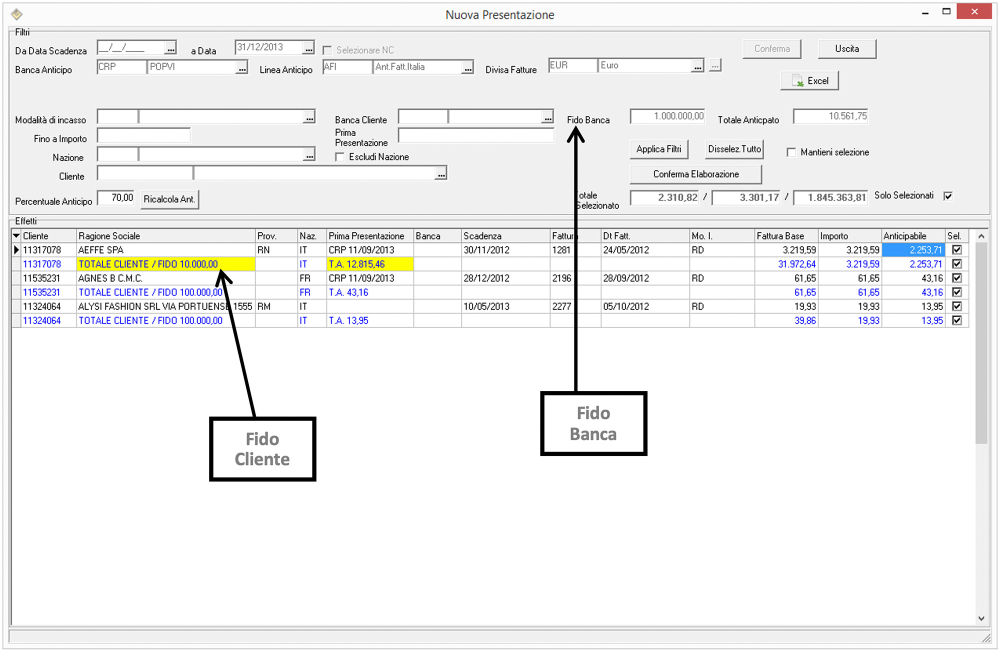Screen dimensions: 1000x653
Task: Open the Modalità di incasso lookup
Action: pyautogui.click(x=308, y=119)
